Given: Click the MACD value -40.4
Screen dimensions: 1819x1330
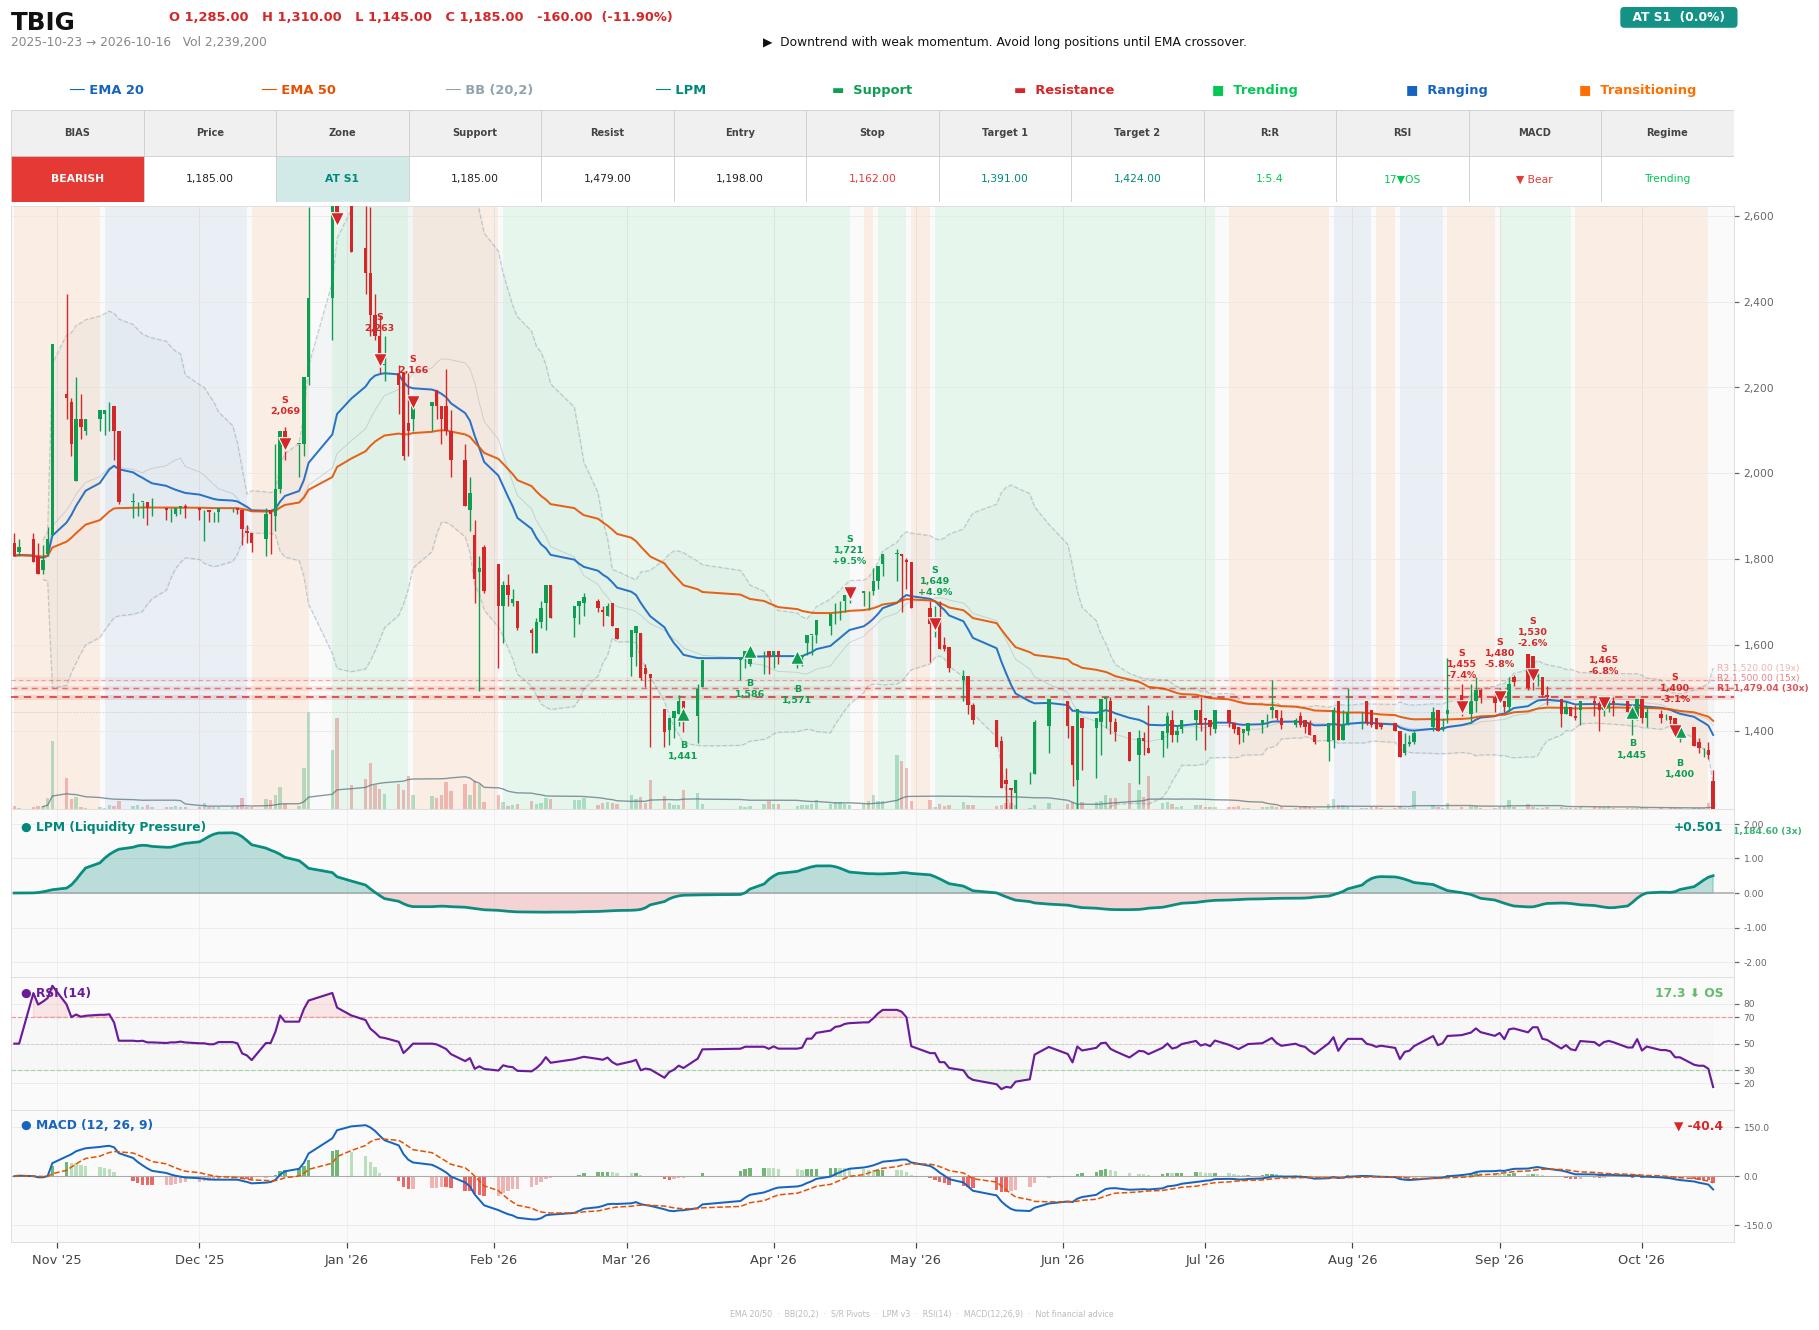Looking at the screenshot, I should pos(1698,1126).
